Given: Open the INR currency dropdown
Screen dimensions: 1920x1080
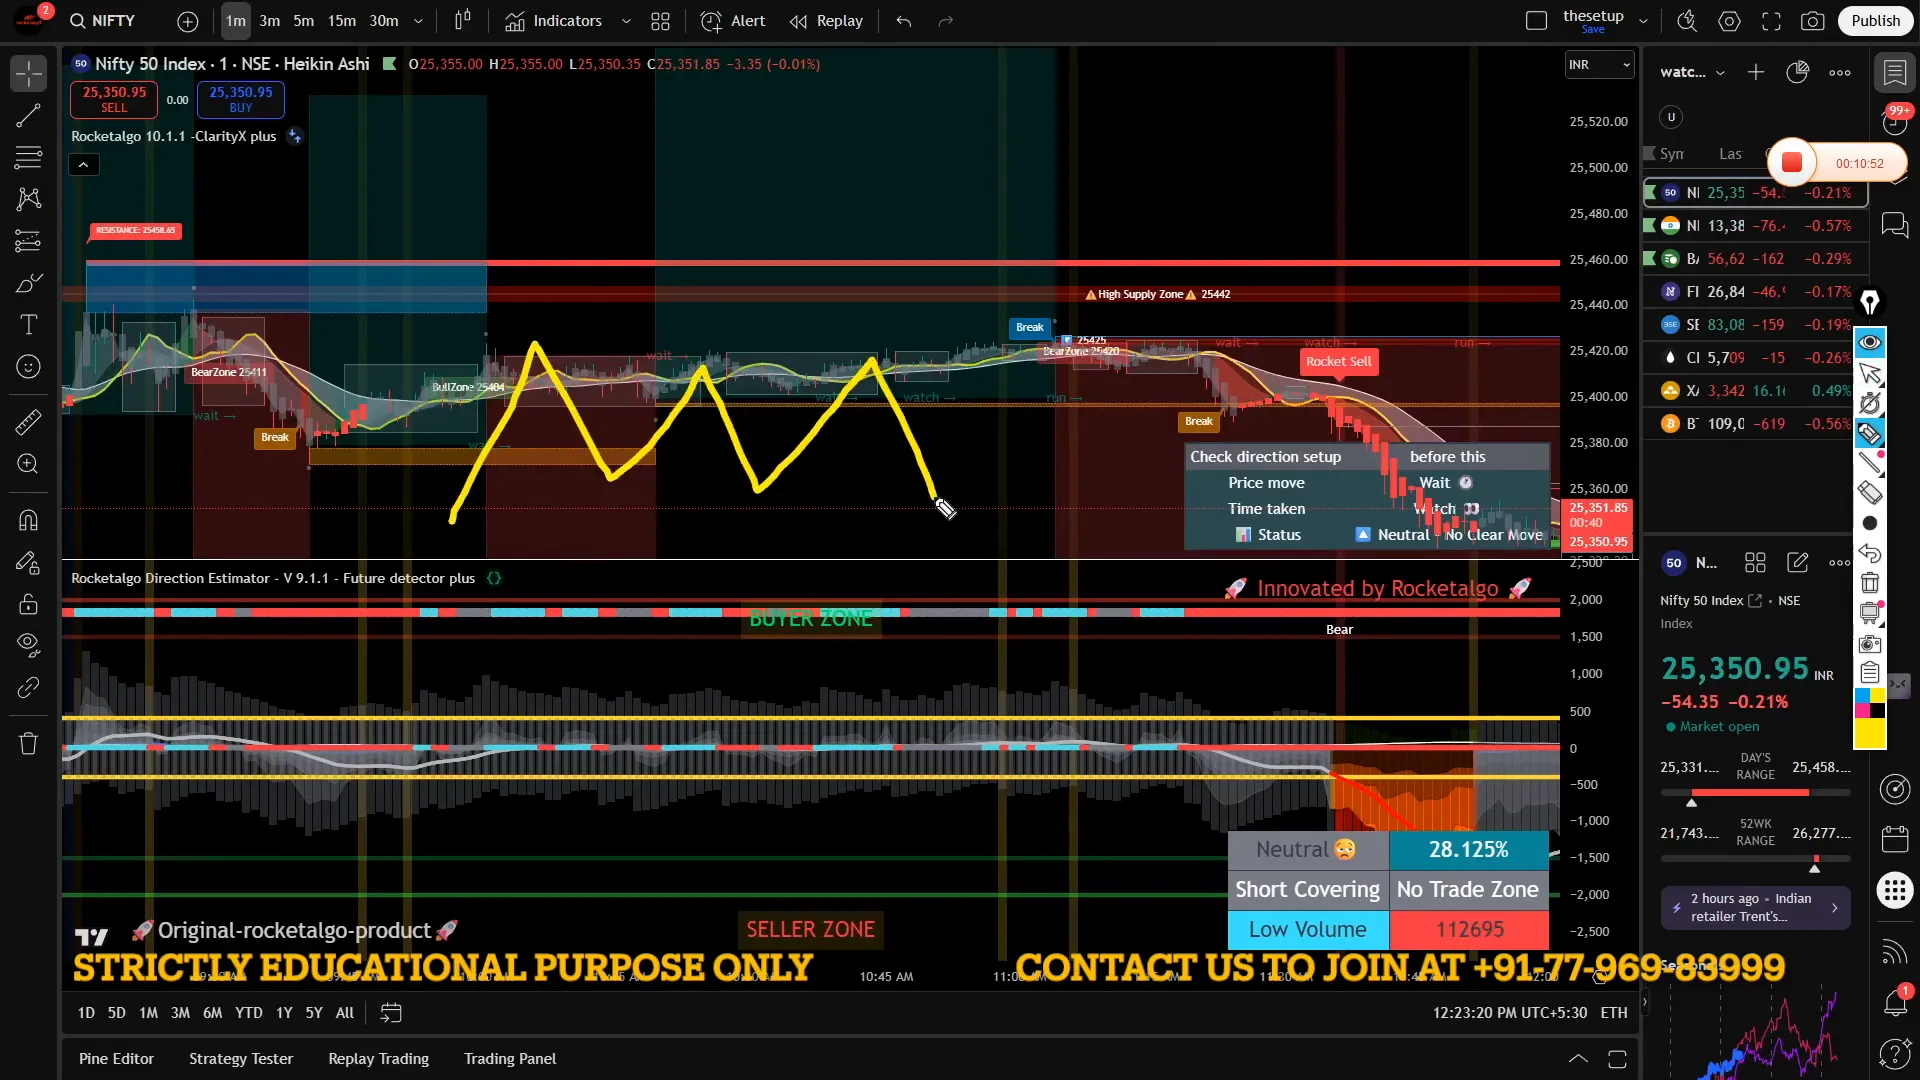Looking at the screenshot, I should click(1599, 65).
